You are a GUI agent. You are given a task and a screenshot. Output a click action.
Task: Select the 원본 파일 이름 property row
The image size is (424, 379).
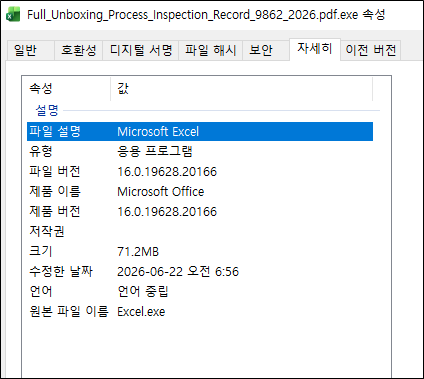pos(200,311)
